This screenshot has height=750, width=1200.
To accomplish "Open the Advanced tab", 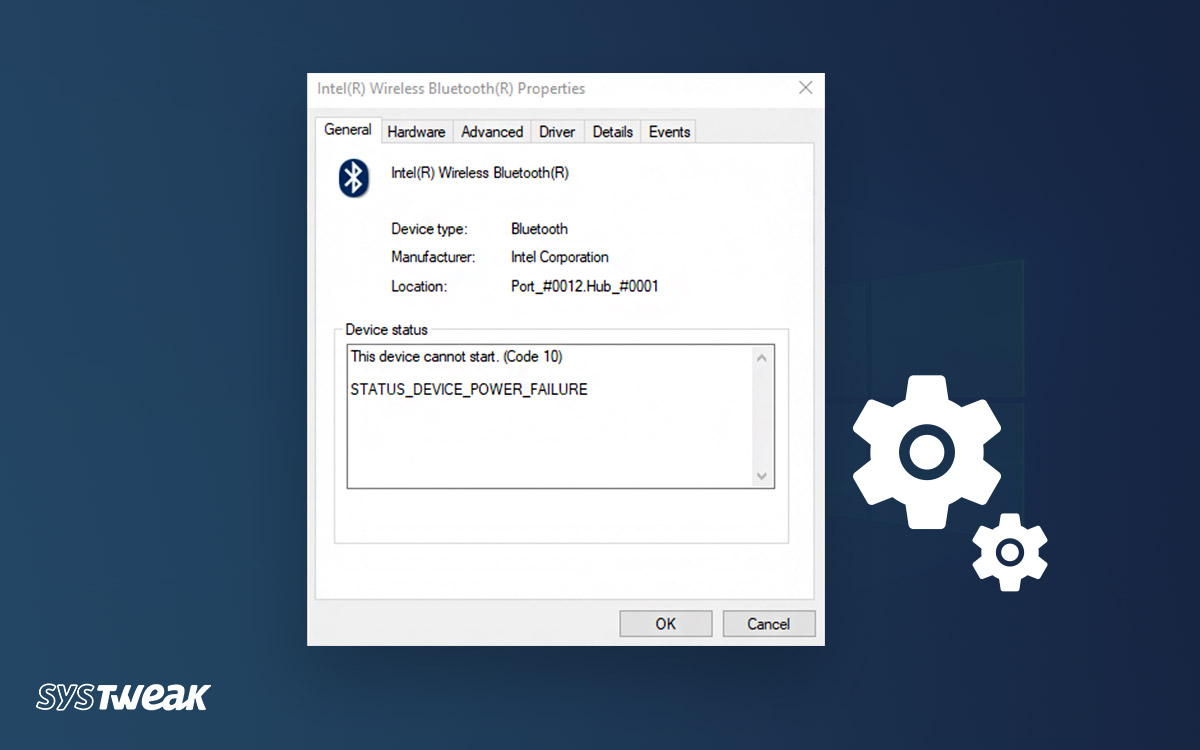I will 491,131.
